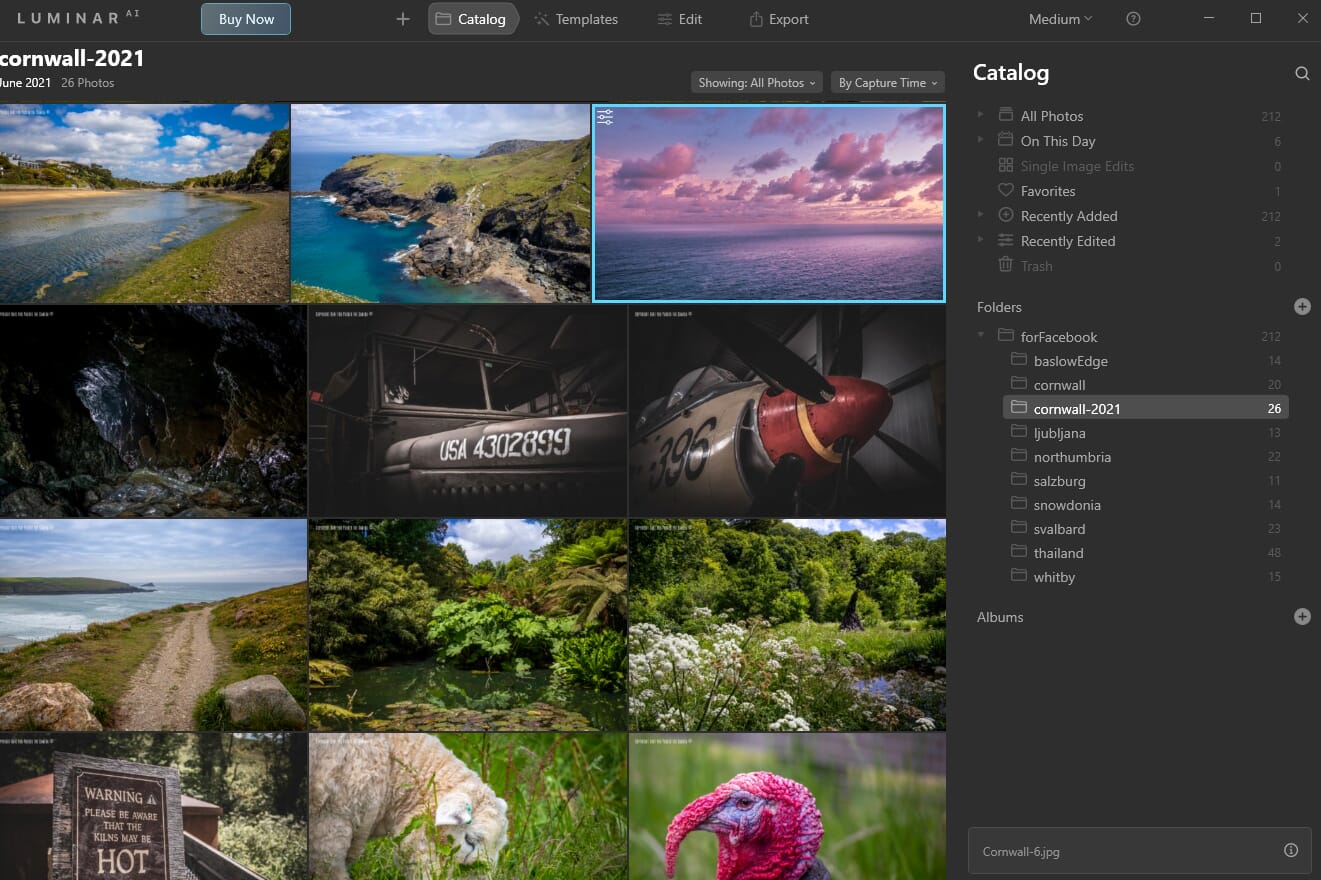This screenshot has width=1321, height=880.
Task: Add a new folder using the plus icon beside Folders
Action: (x=1302, y=306)
